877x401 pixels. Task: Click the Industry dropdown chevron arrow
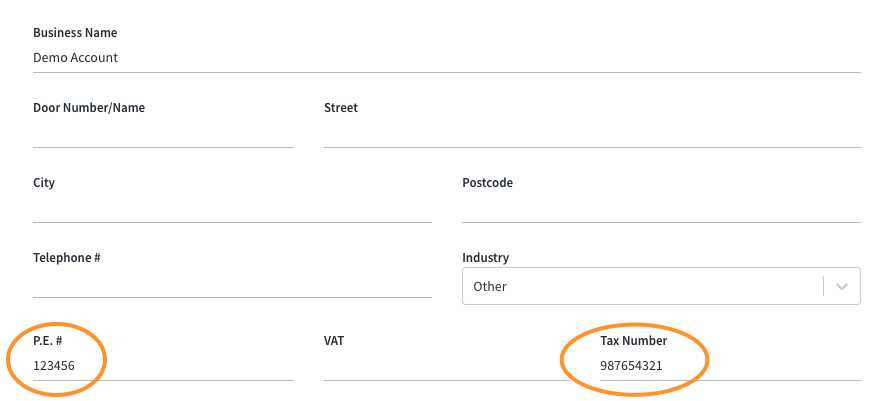(x=842, y=286)
